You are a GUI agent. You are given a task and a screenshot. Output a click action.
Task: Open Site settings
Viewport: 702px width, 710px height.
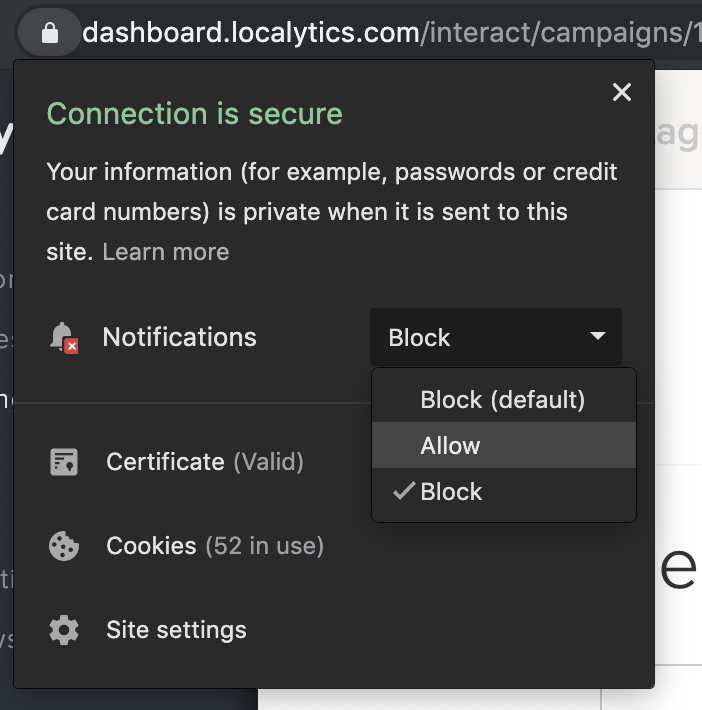(176, 631)
